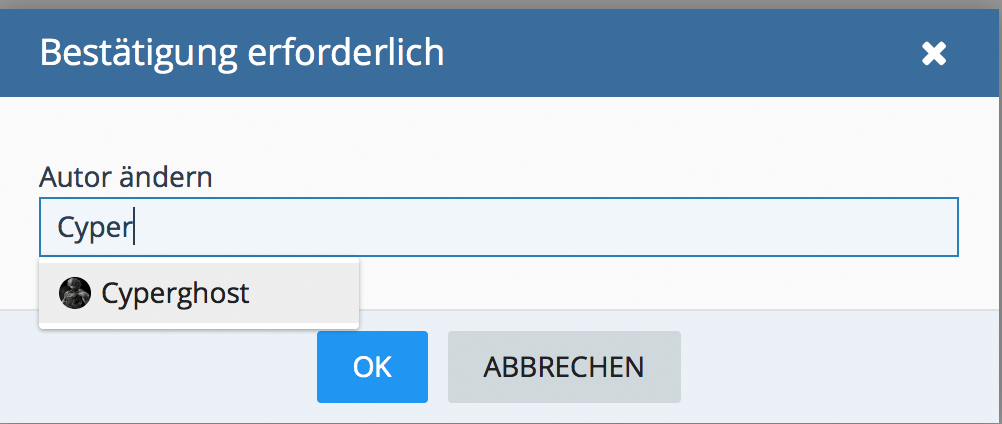
Task: Click the OK button
Action: [372, 367]
